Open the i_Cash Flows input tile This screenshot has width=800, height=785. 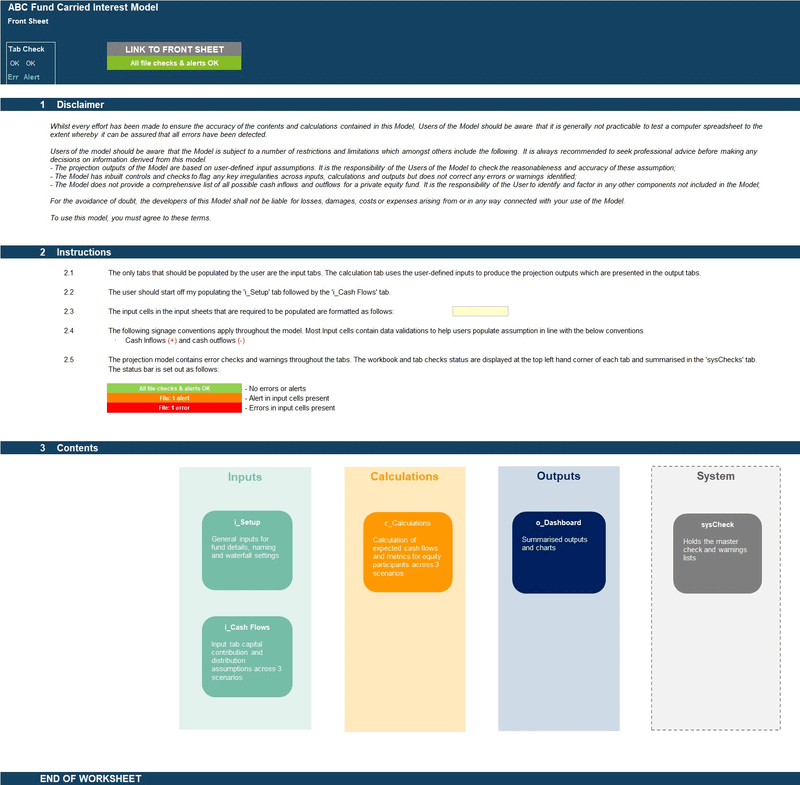[247, 656]
